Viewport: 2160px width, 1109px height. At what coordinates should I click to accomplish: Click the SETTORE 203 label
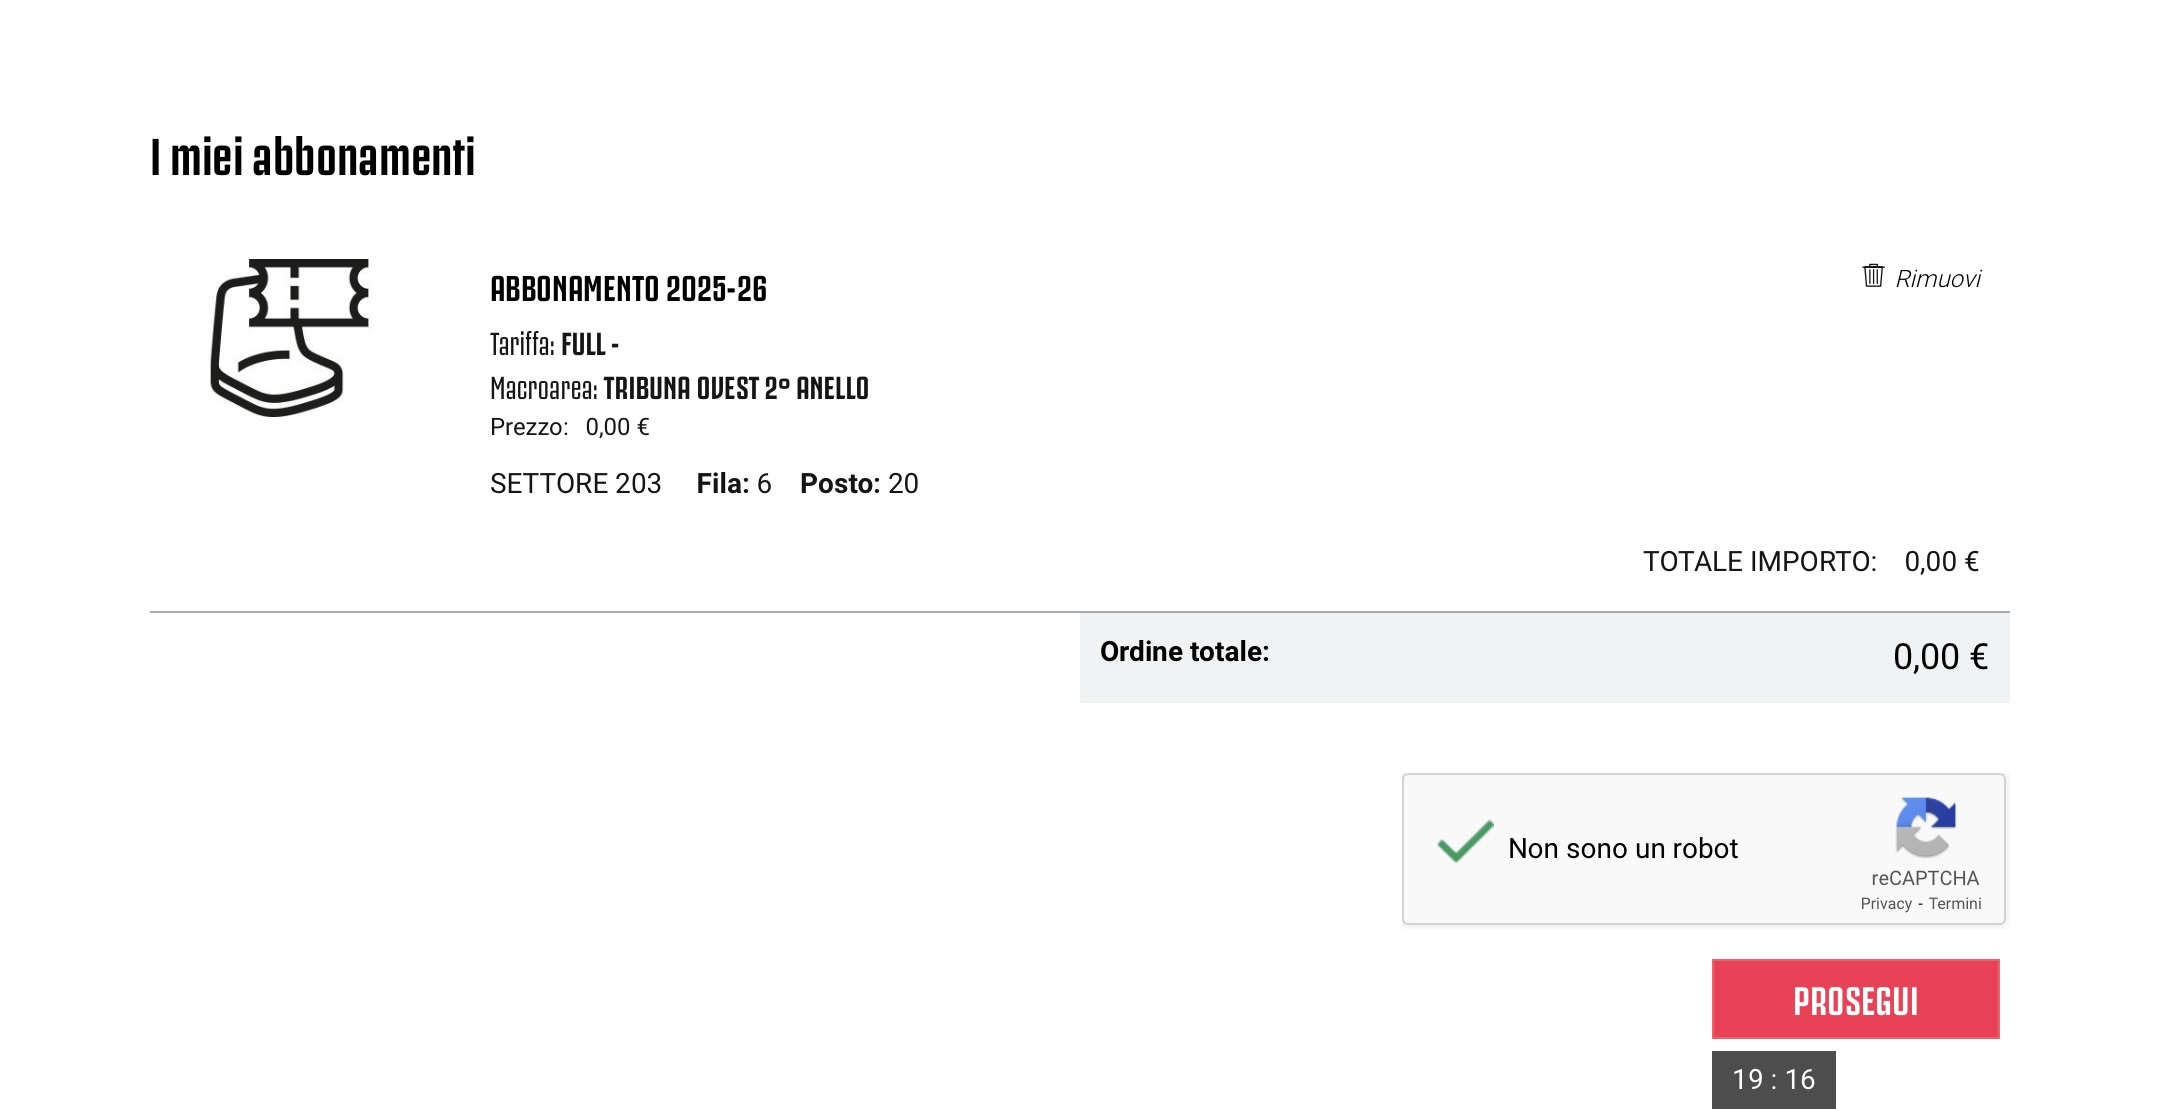click(x=575, y=484)
